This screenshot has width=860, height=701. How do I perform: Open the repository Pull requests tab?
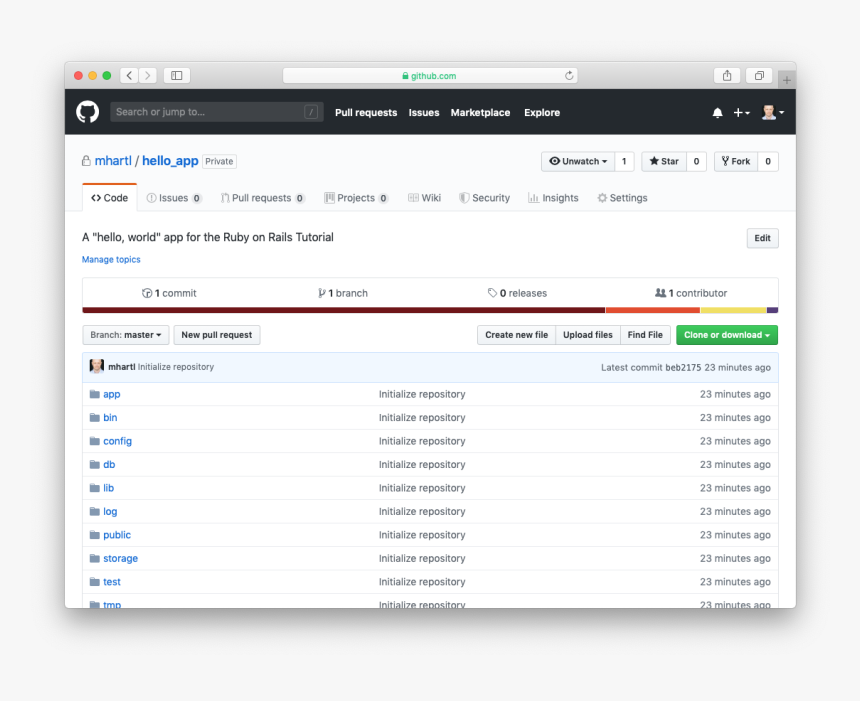[x=263, y=198]
